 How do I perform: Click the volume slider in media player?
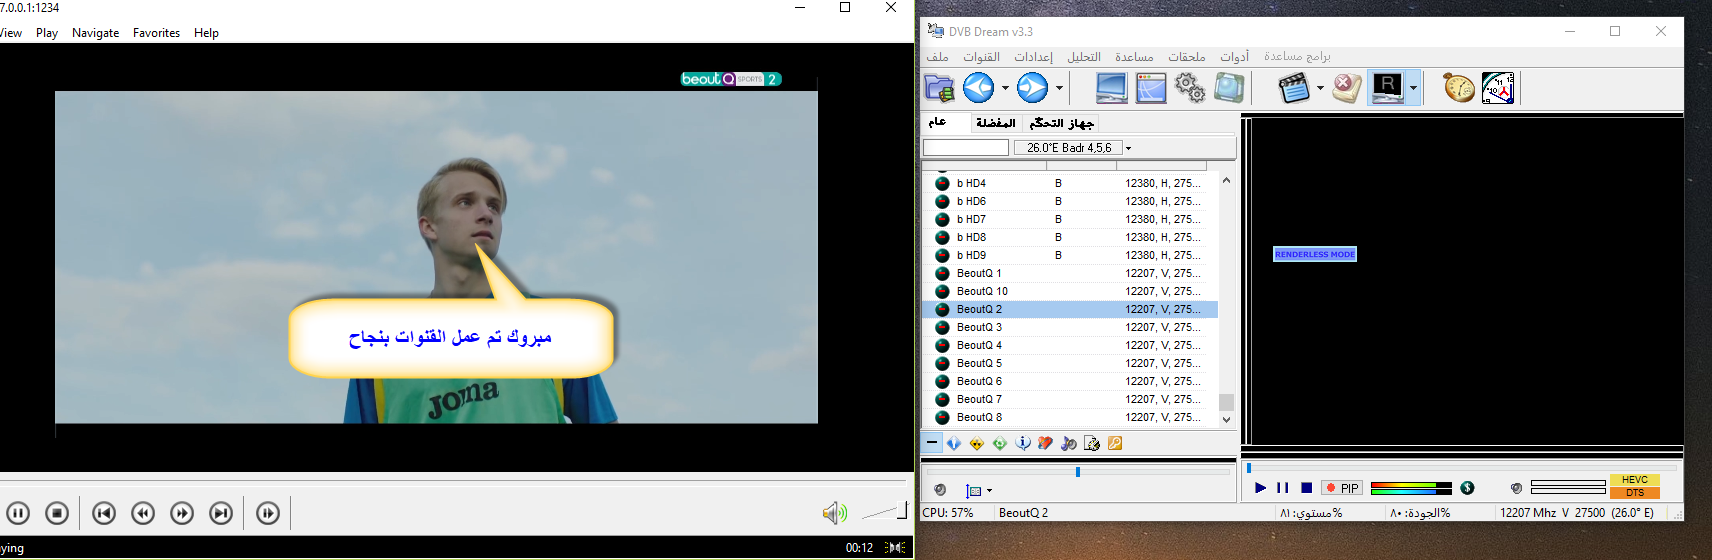tap(884, 512)
